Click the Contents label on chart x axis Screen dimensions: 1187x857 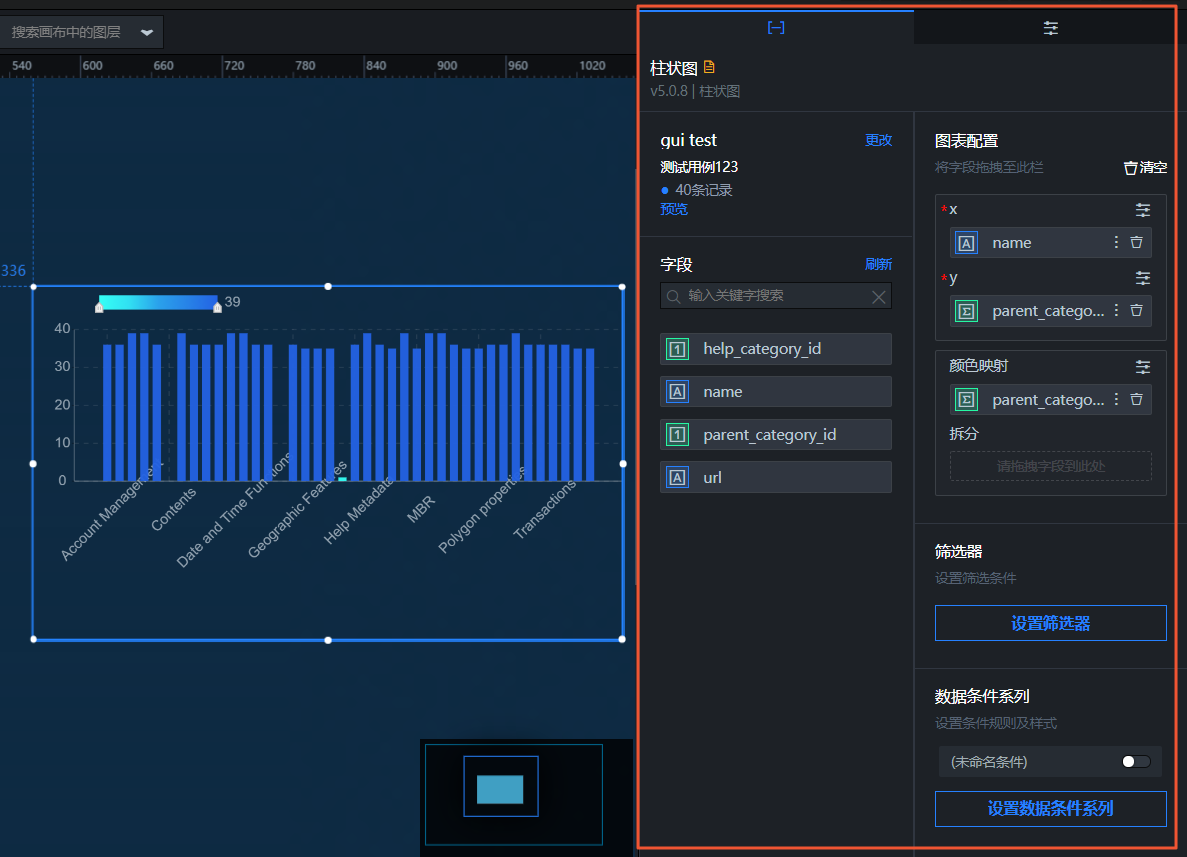[x=173, y=509]
